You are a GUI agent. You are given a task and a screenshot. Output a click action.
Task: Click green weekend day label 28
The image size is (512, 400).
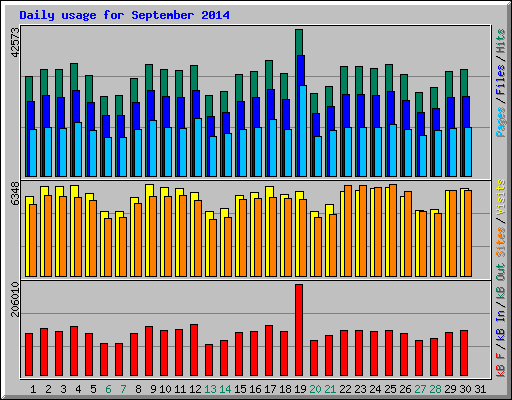[435, 389]
